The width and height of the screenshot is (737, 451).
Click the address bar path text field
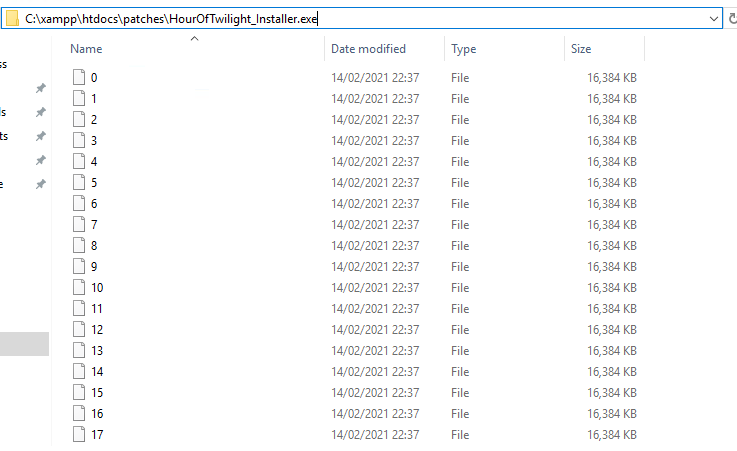coord(362,19)
